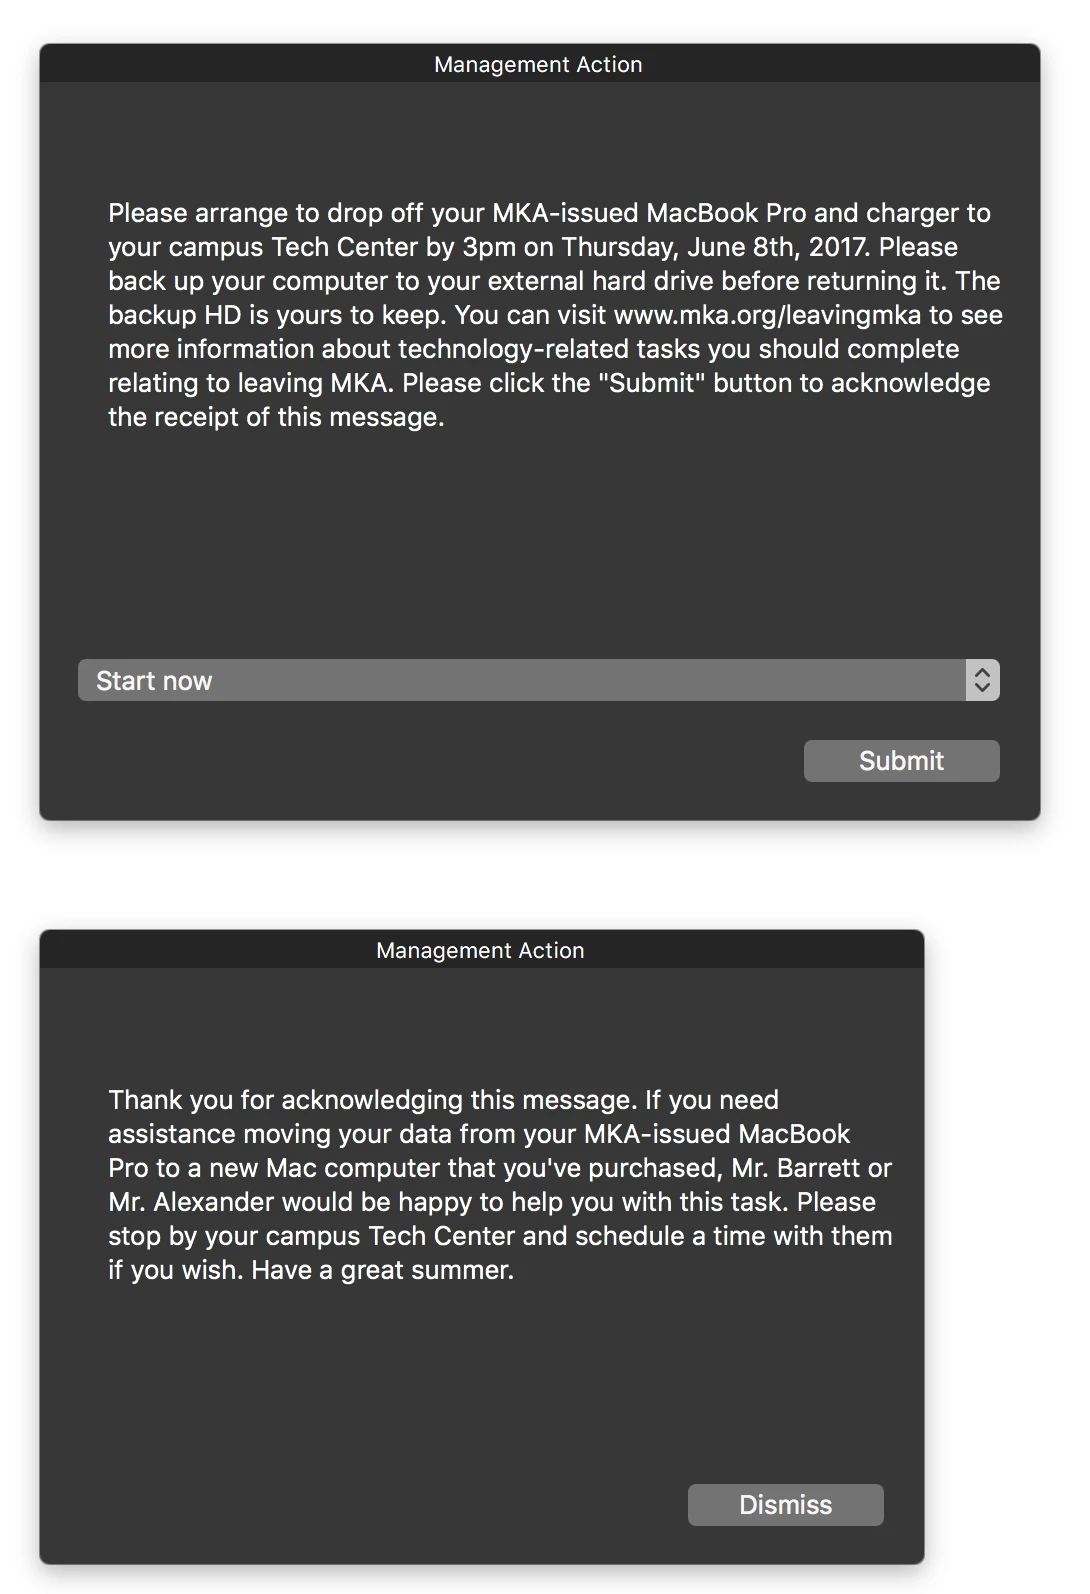
Task: Select the bottom dialog's "Management Action" title bar
Action: pos(481,950)
